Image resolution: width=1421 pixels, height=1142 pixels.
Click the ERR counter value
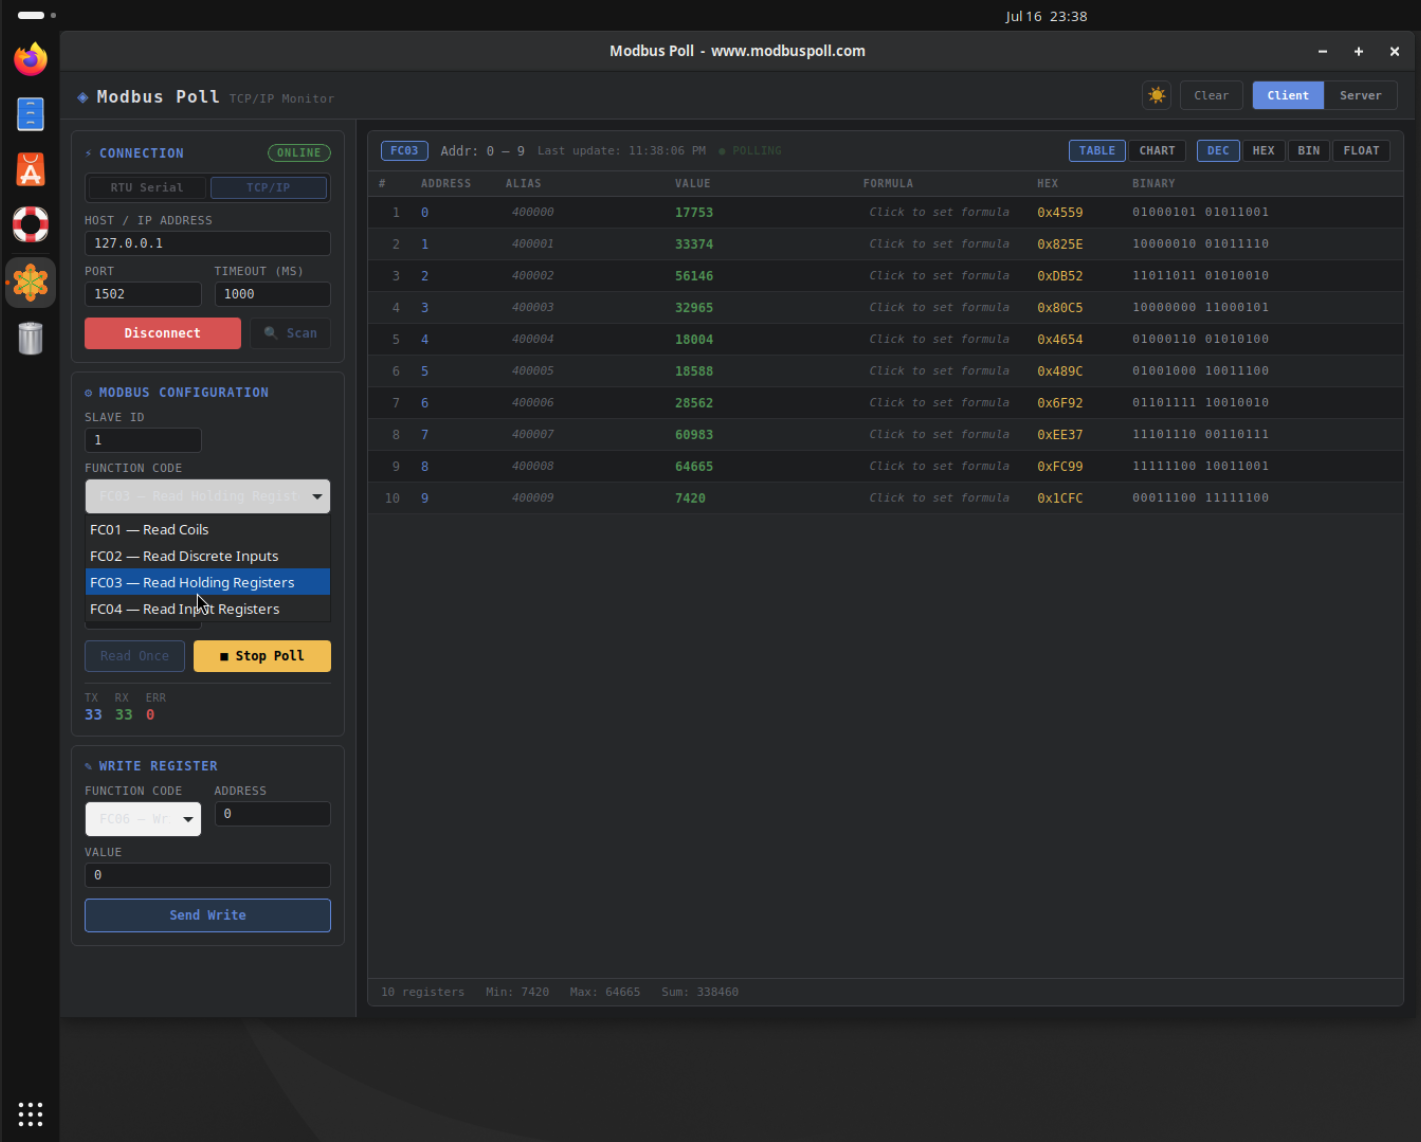pos(150,715)
